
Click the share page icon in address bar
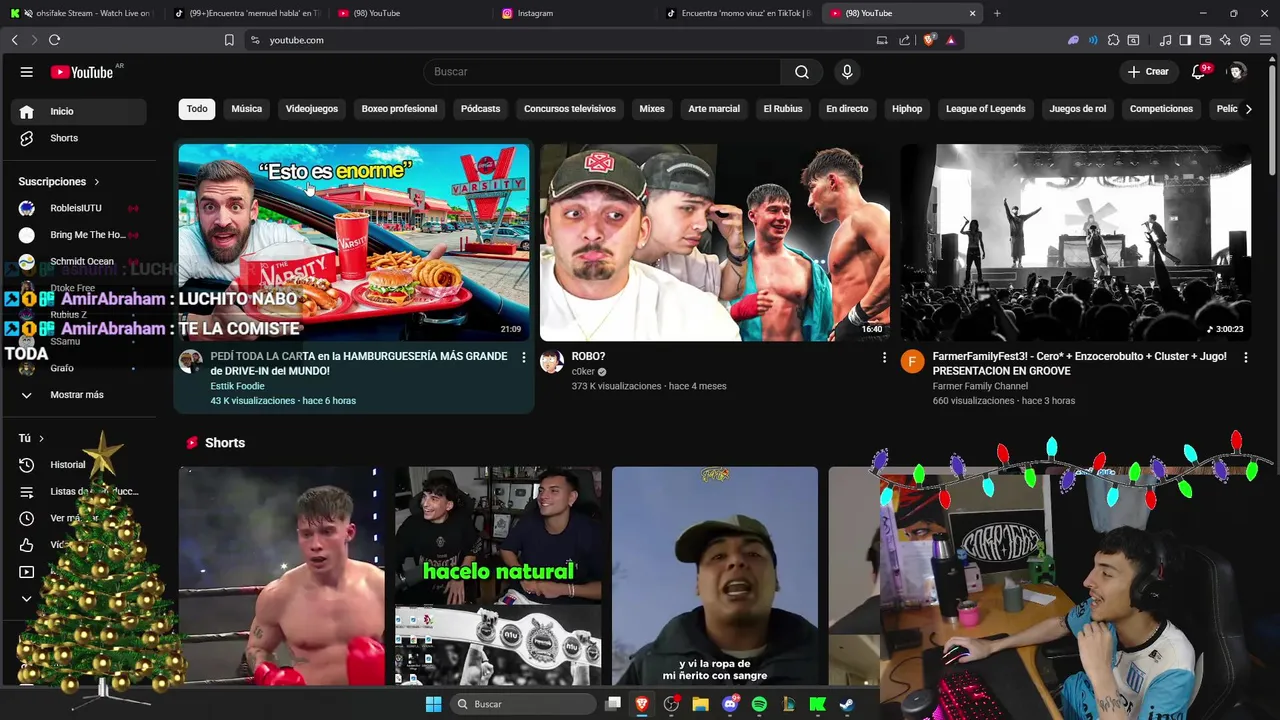point(905,40)
